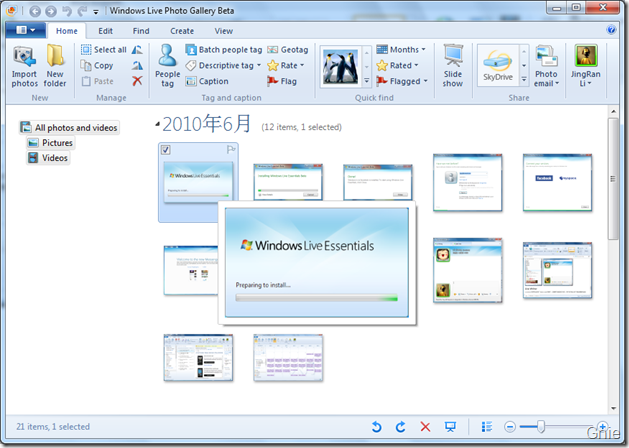Click the Paste command

[x=98, y=81]
